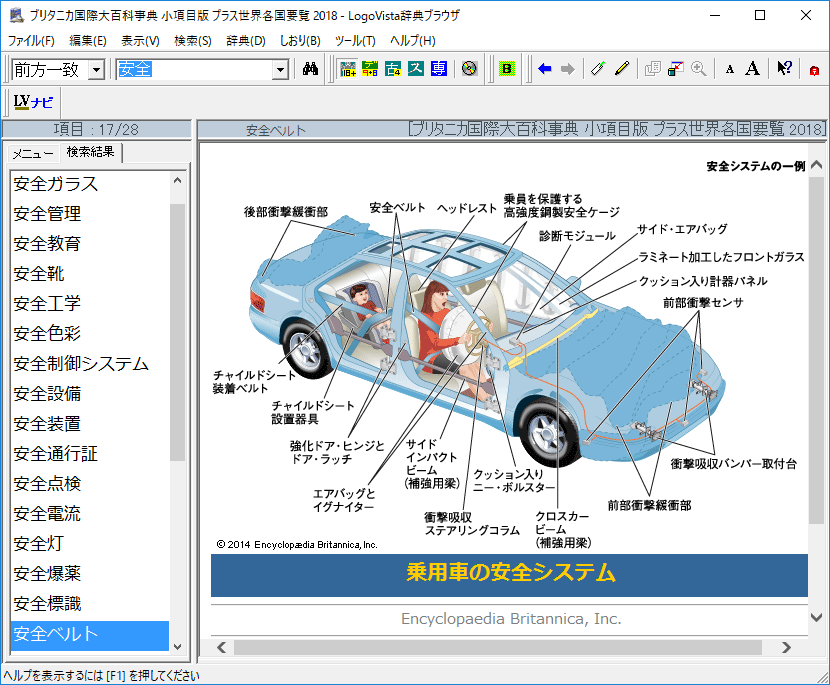
Task: Open the 辞典(D) menu
Action: pos(246,41)
